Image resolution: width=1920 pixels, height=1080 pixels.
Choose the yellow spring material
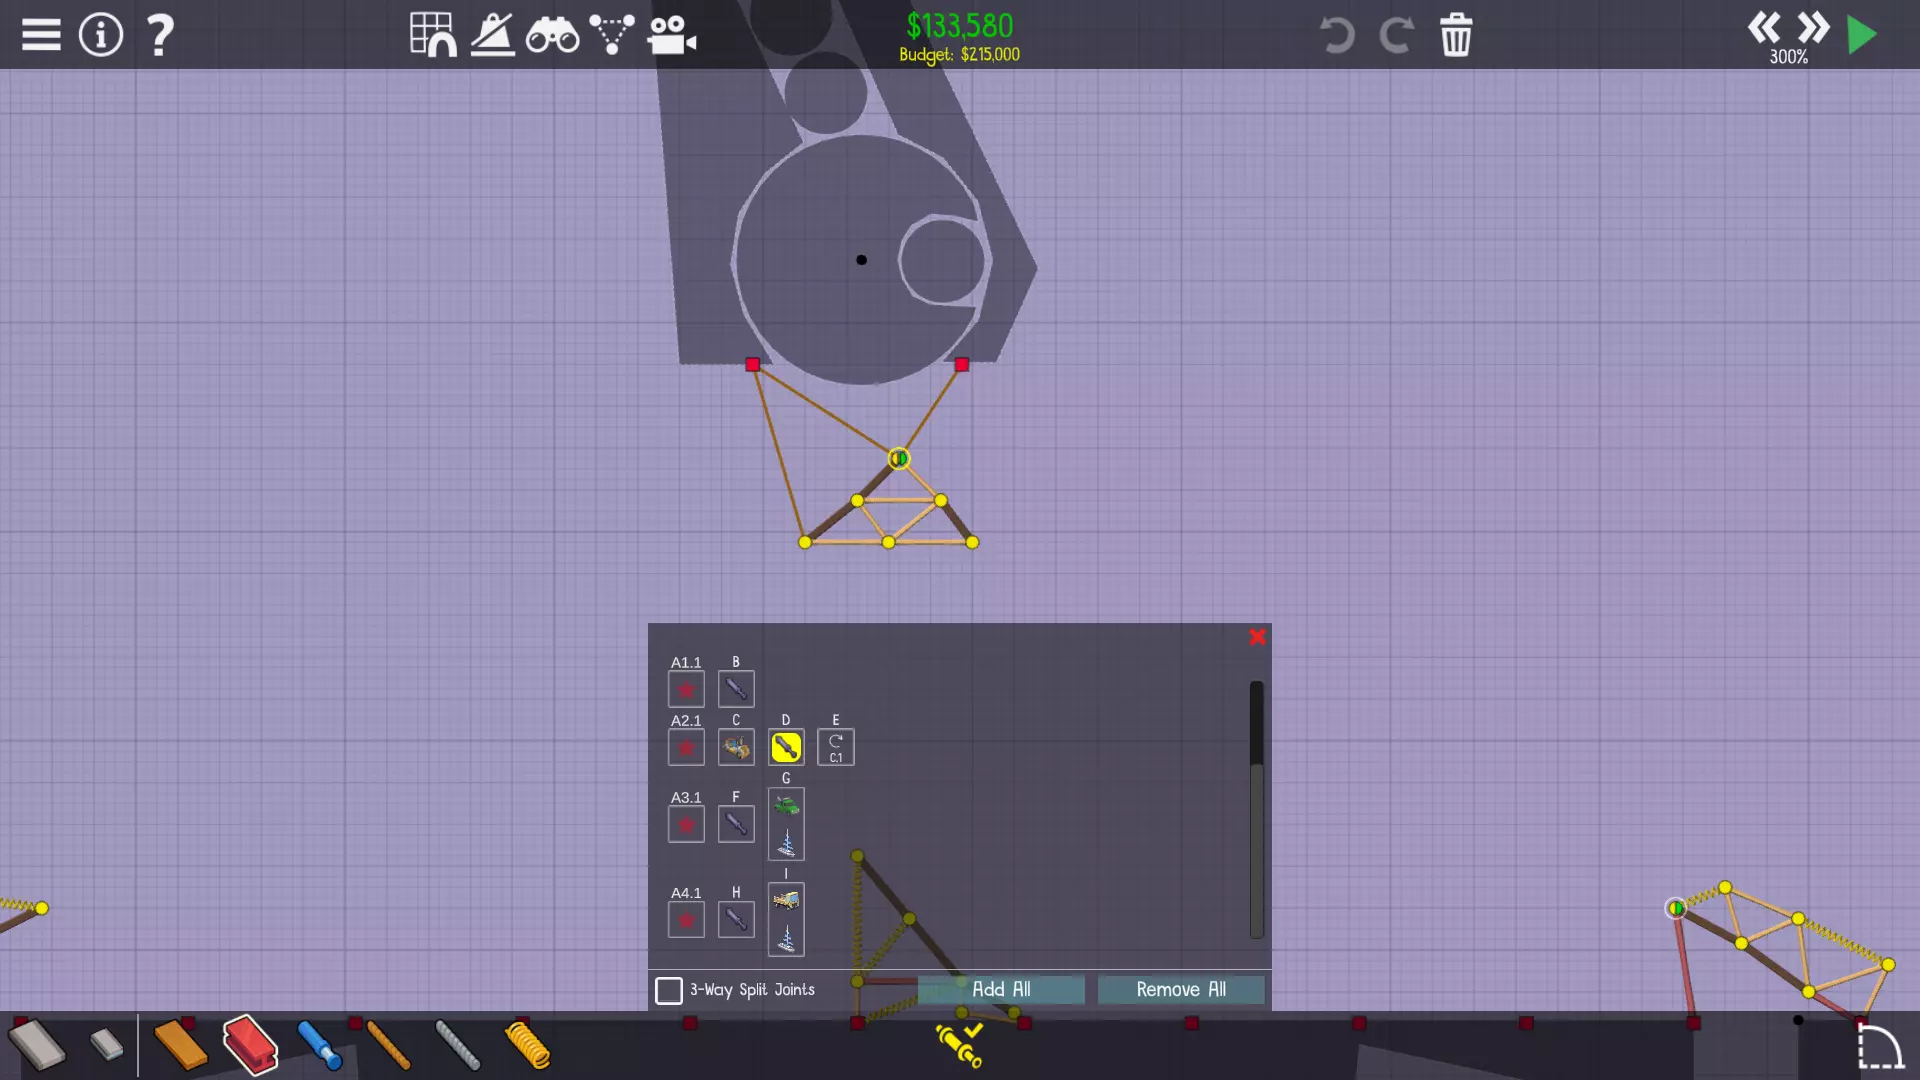tap(527, 1046)
